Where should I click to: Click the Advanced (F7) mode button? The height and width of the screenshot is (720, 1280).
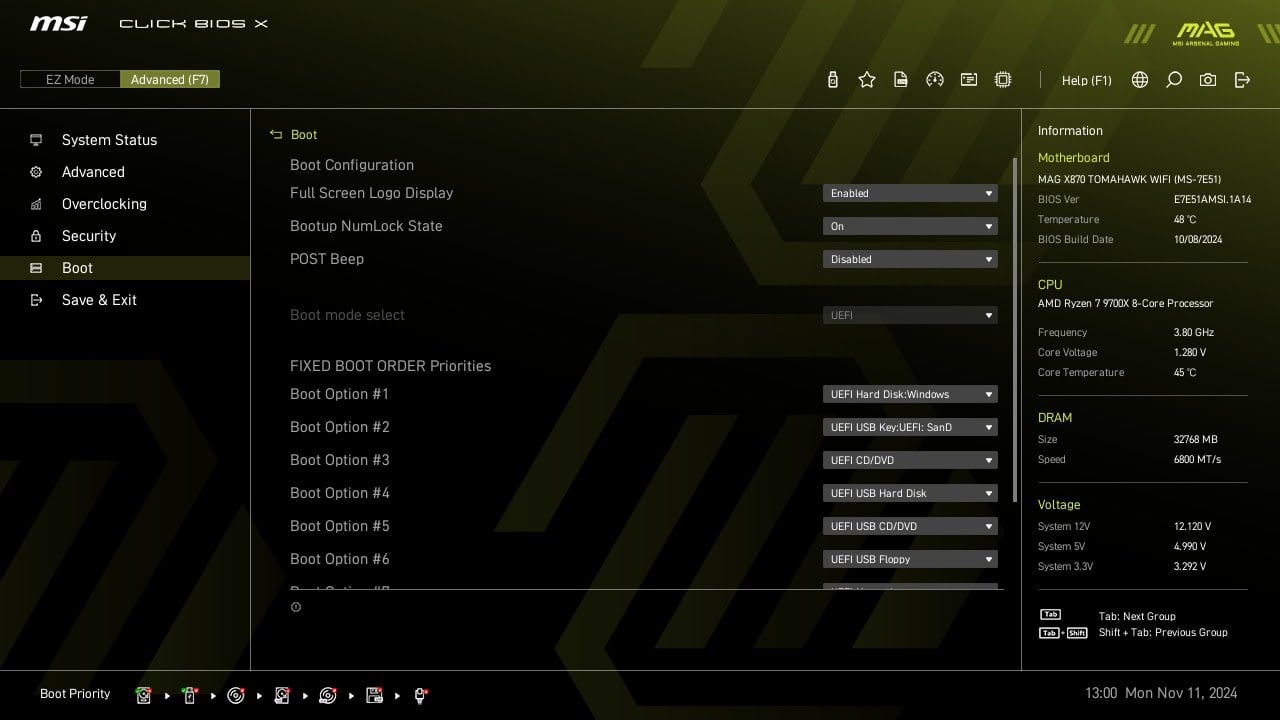click(170, 79)
